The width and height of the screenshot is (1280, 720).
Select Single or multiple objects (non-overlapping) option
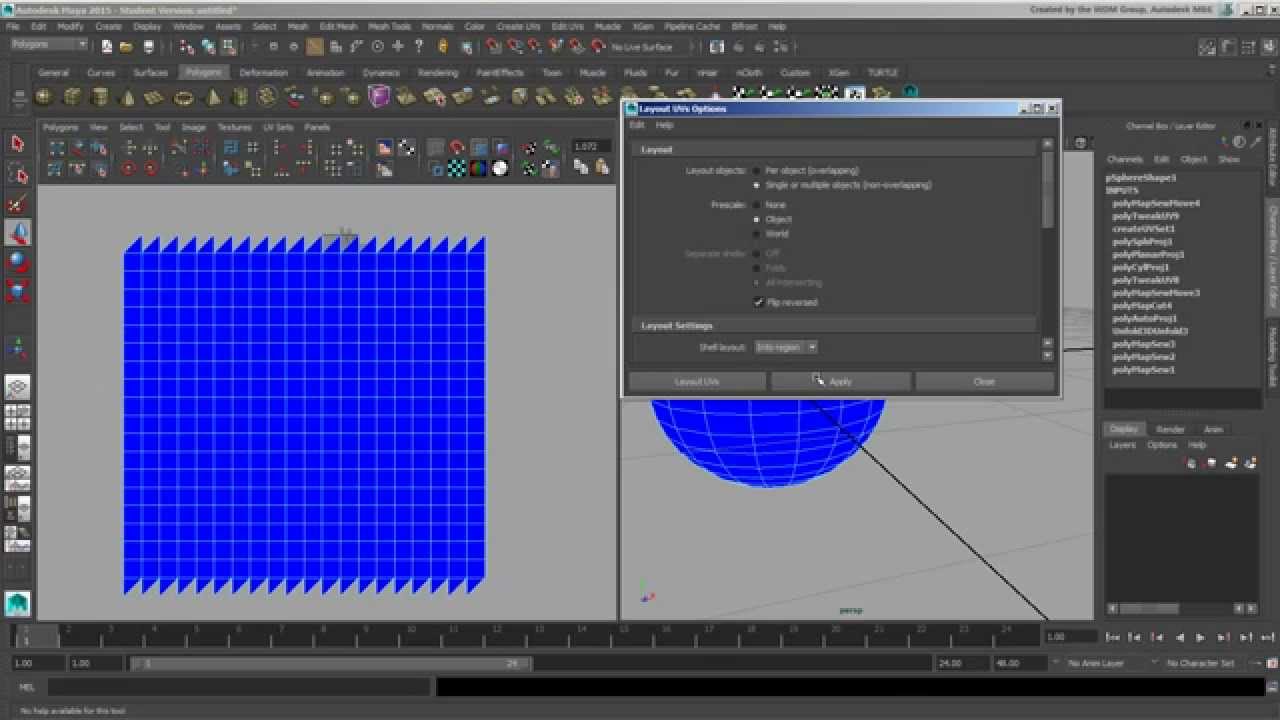756,185
